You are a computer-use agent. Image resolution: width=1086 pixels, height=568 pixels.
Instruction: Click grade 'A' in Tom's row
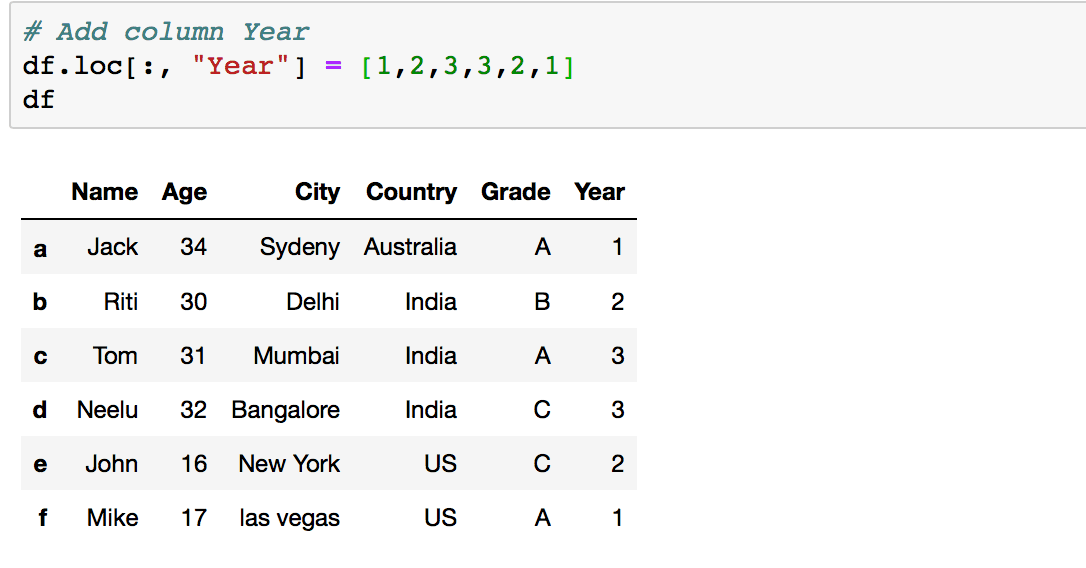pos(542,356)
